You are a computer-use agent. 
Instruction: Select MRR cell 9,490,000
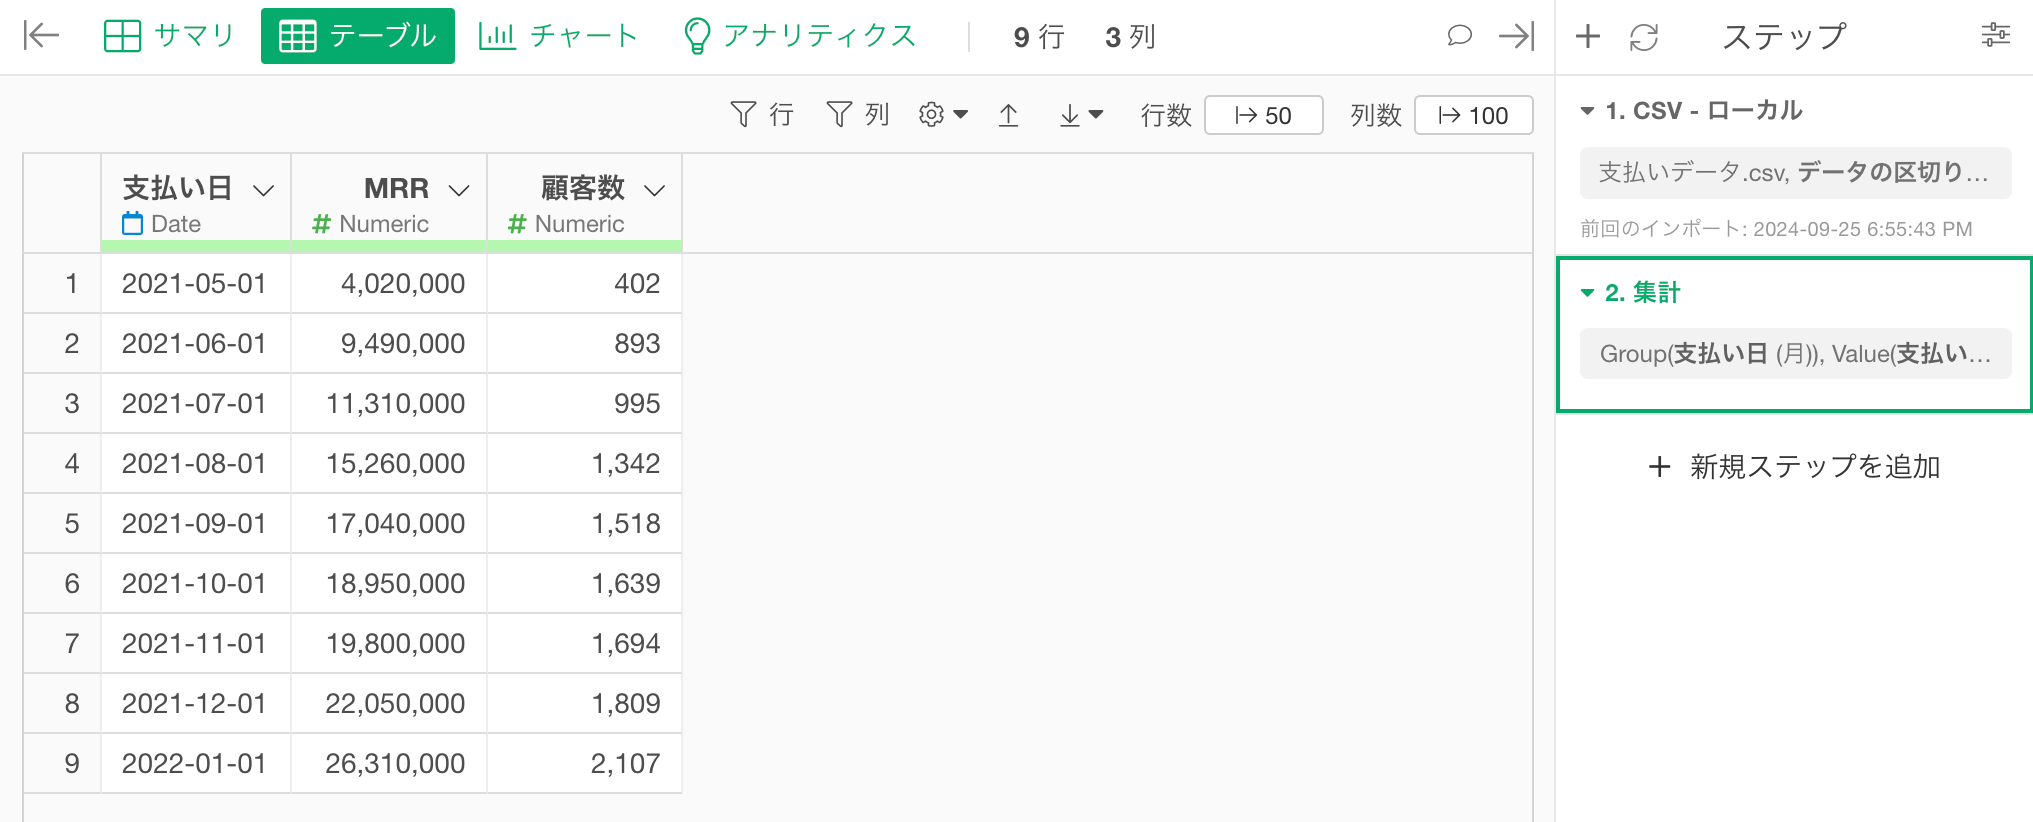(389, 343)
